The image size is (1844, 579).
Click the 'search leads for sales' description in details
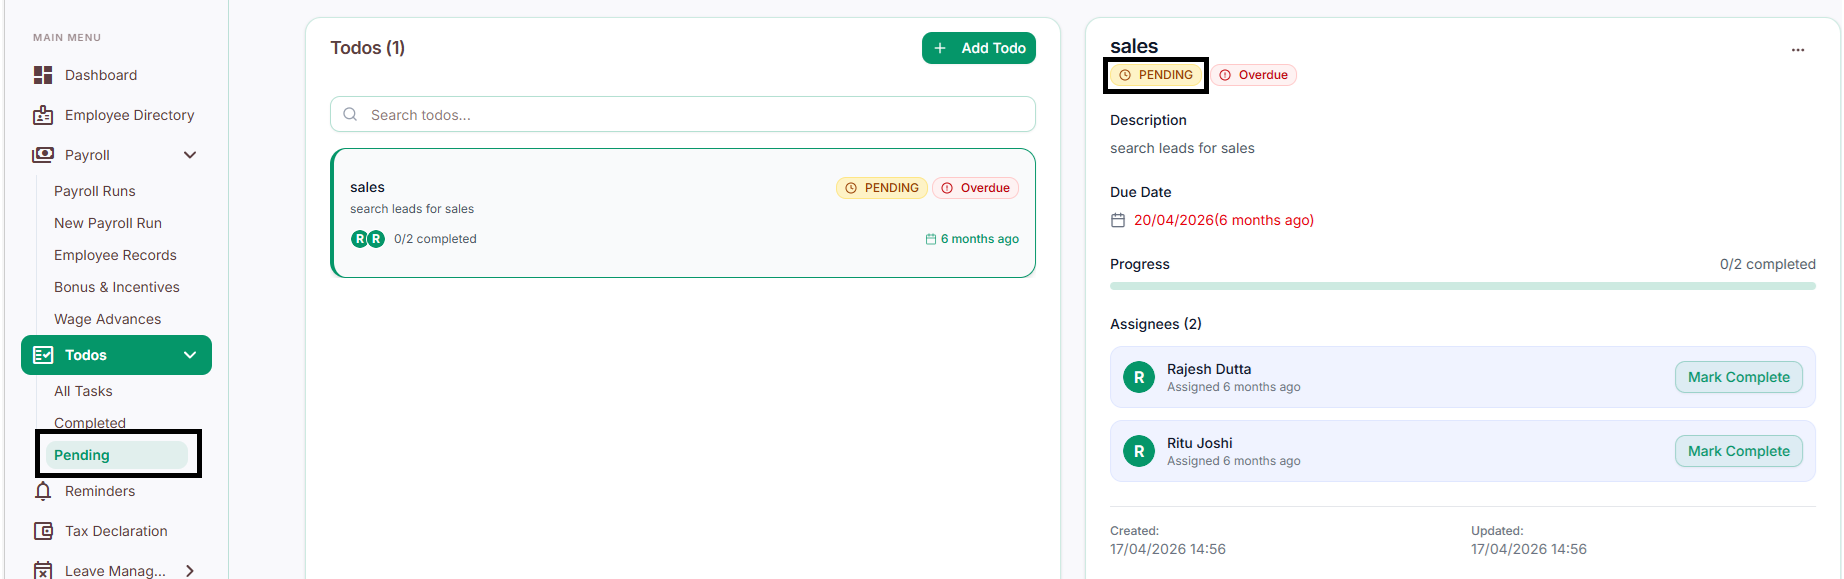click(1182, 148)
